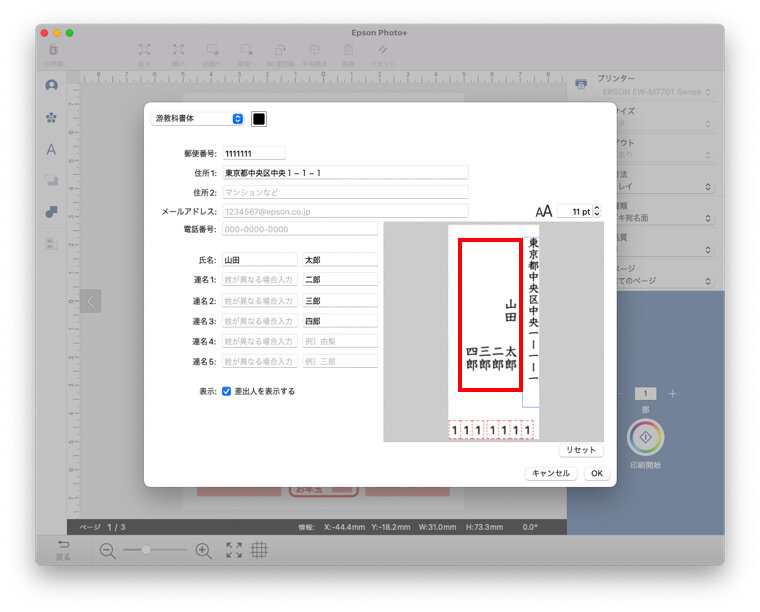The width and height of the screenshot is (760, 612).
Task: Open the black text color swatch
Action: tap(259, 119)
